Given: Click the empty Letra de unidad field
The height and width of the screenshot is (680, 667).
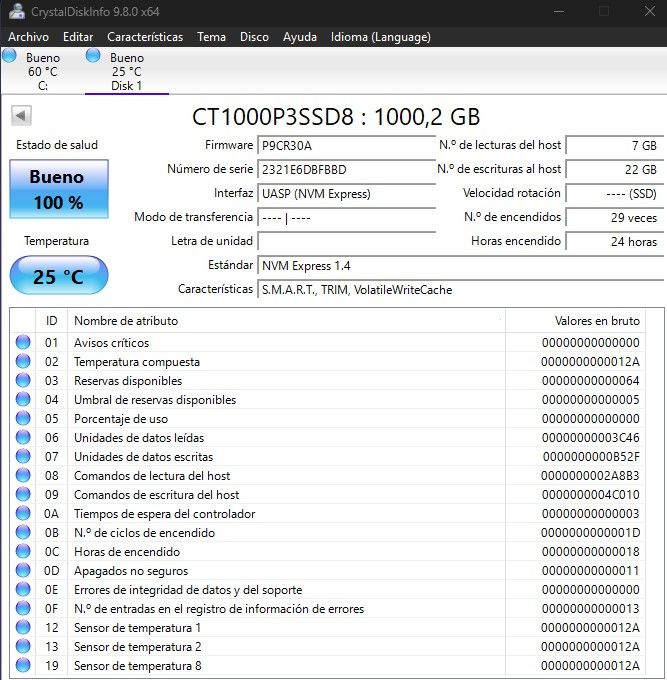Looking at the screenshot, I should pyautogui.click(x=347, y=242).
